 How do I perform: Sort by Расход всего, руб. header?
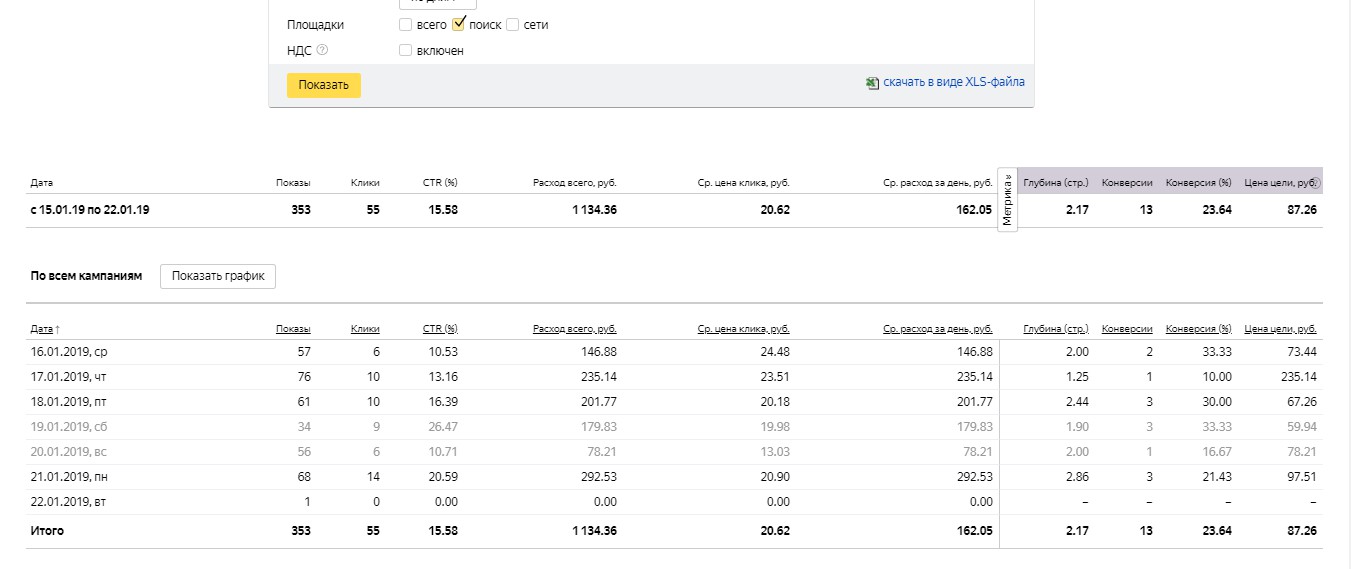point(574,329)
